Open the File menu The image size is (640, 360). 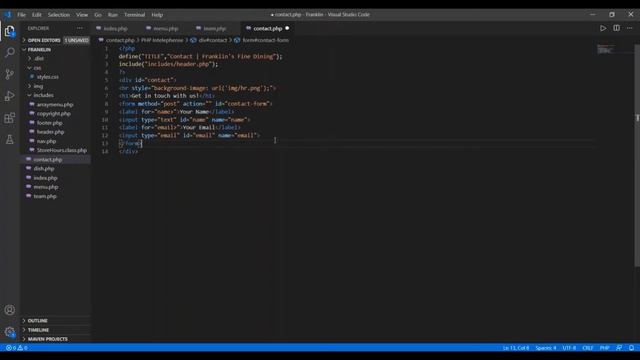coord(21,15)
